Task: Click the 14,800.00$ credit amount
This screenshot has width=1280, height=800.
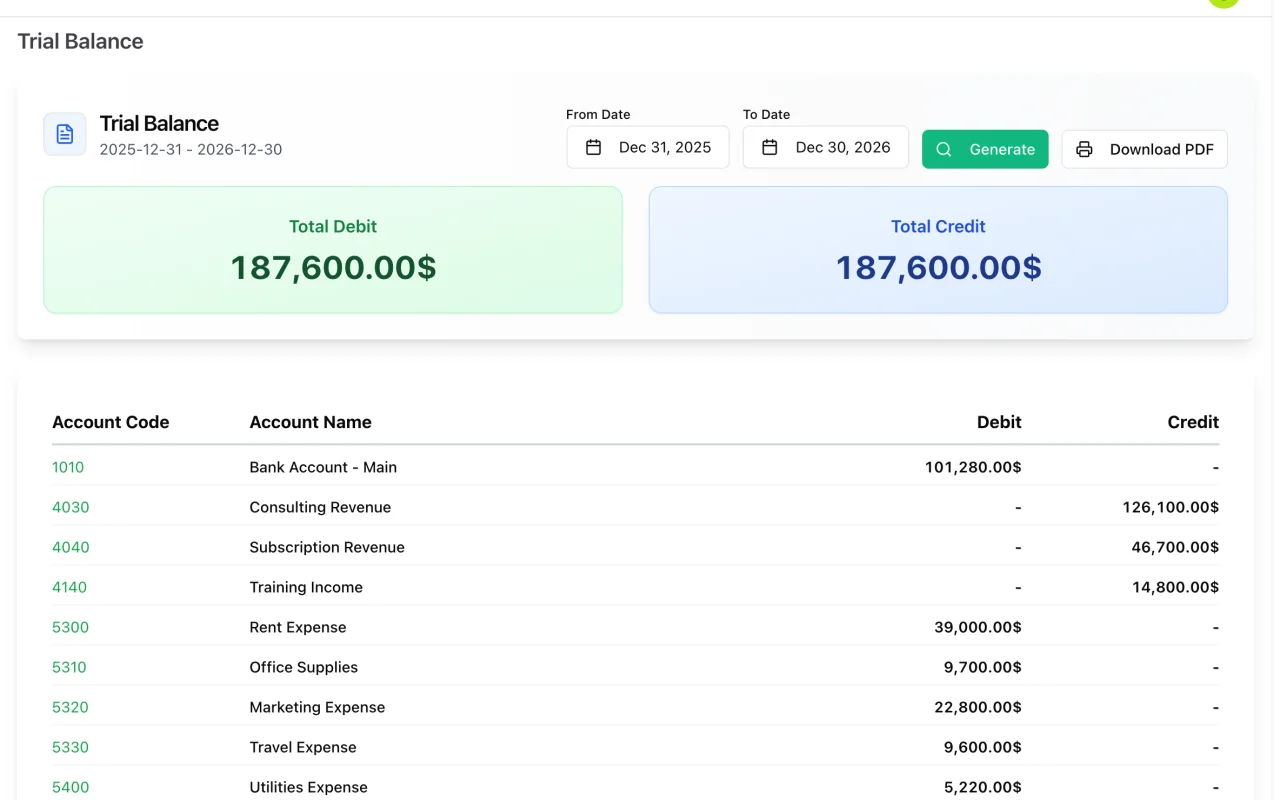Action: [1176, 587]
